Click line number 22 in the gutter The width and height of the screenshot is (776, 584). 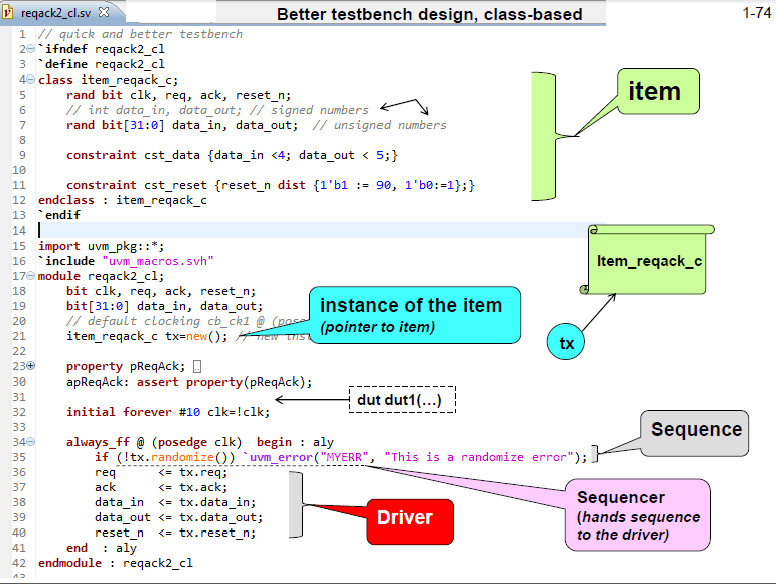tap(19, 351)
